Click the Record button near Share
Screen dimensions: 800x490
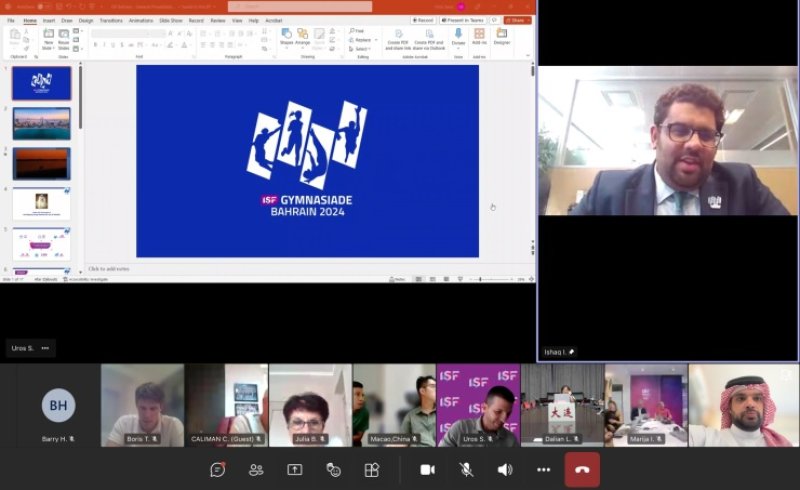point(423,20)
